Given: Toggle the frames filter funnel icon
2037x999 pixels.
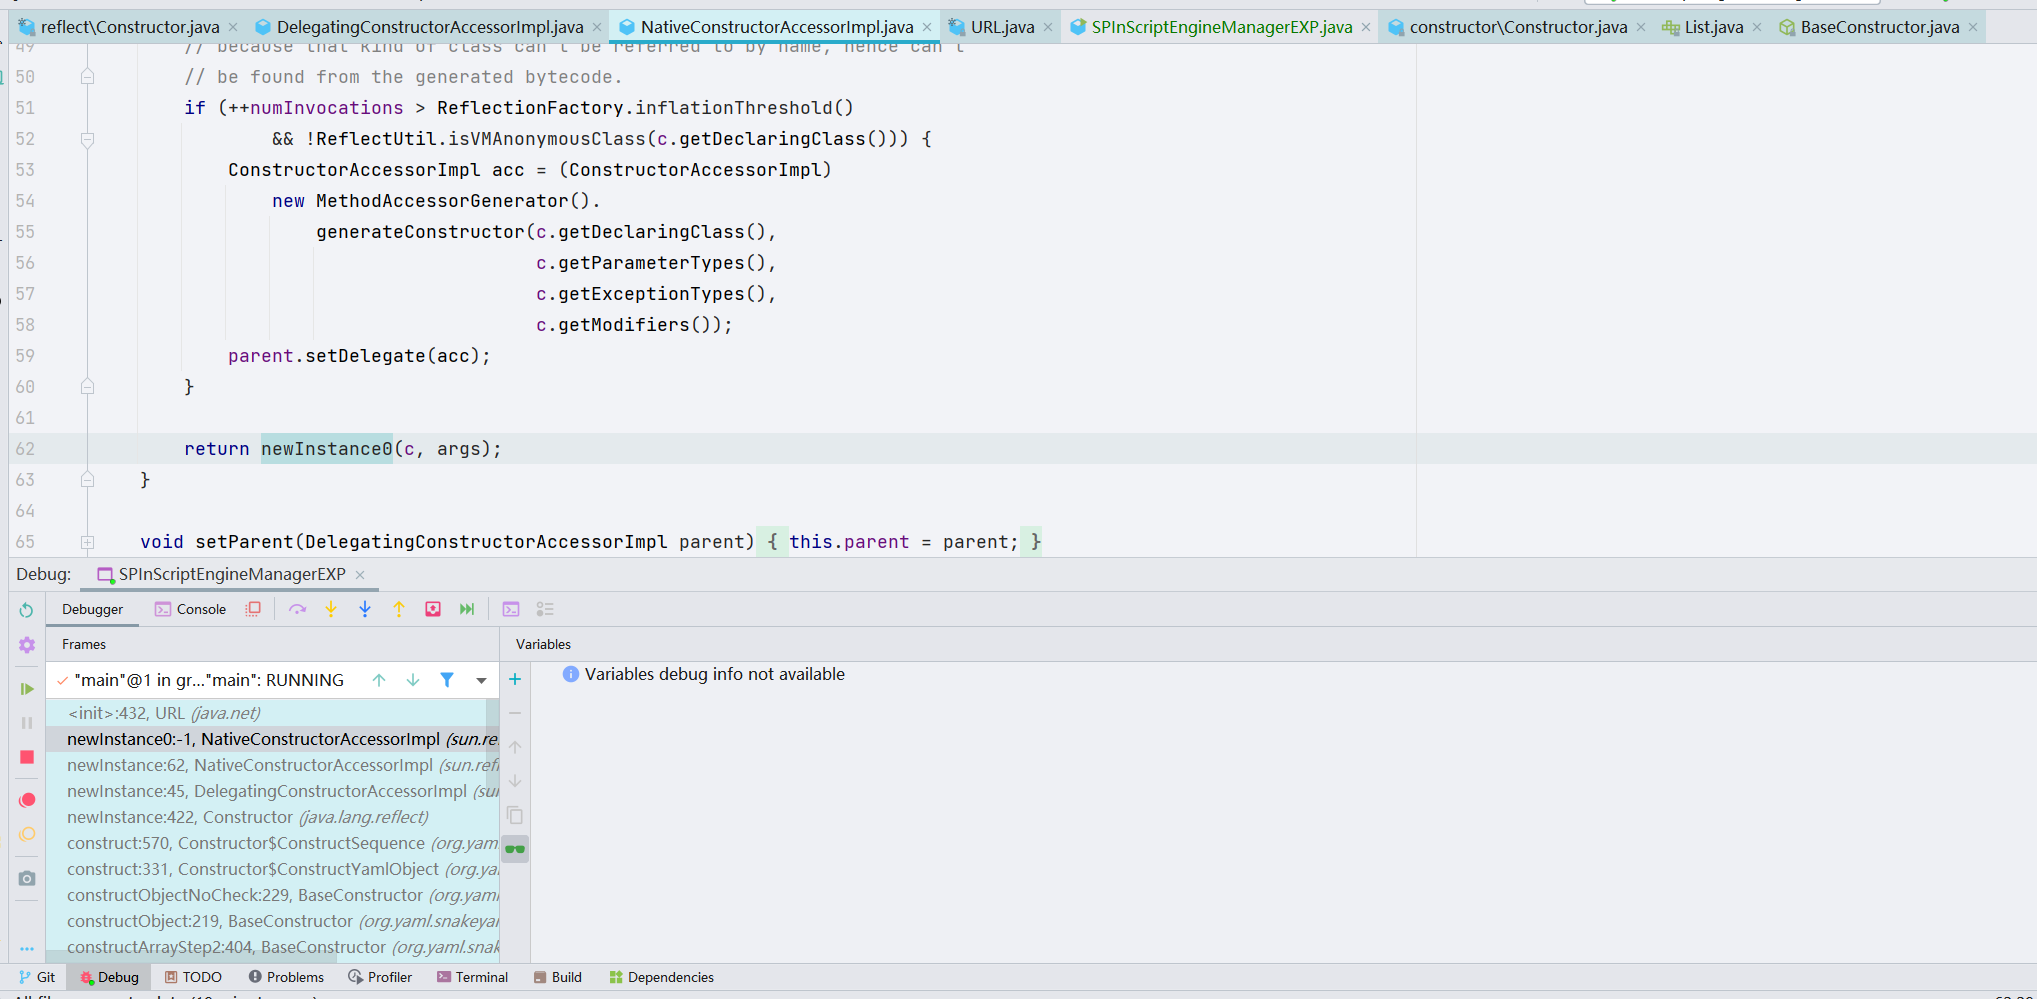Looking at the screenshot, I should pos(447,680).
